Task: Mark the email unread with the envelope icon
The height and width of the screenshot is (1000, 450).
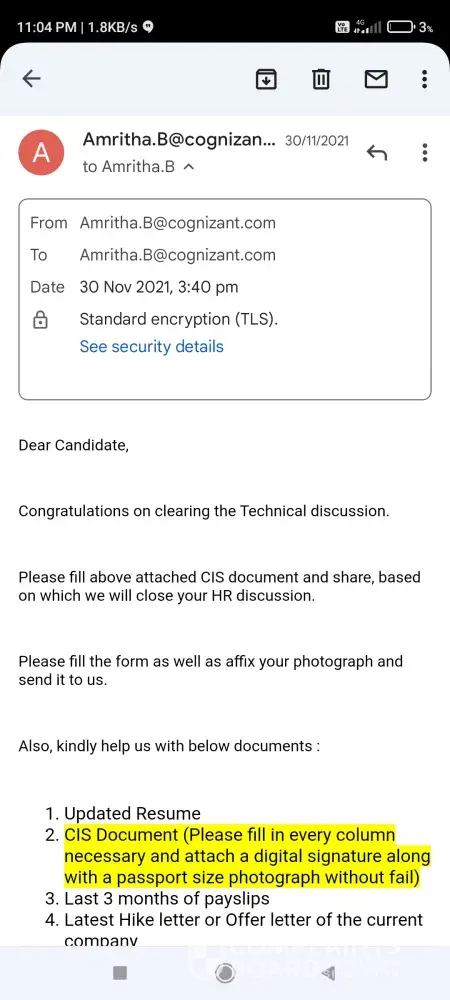Action: tap(376, 79)
